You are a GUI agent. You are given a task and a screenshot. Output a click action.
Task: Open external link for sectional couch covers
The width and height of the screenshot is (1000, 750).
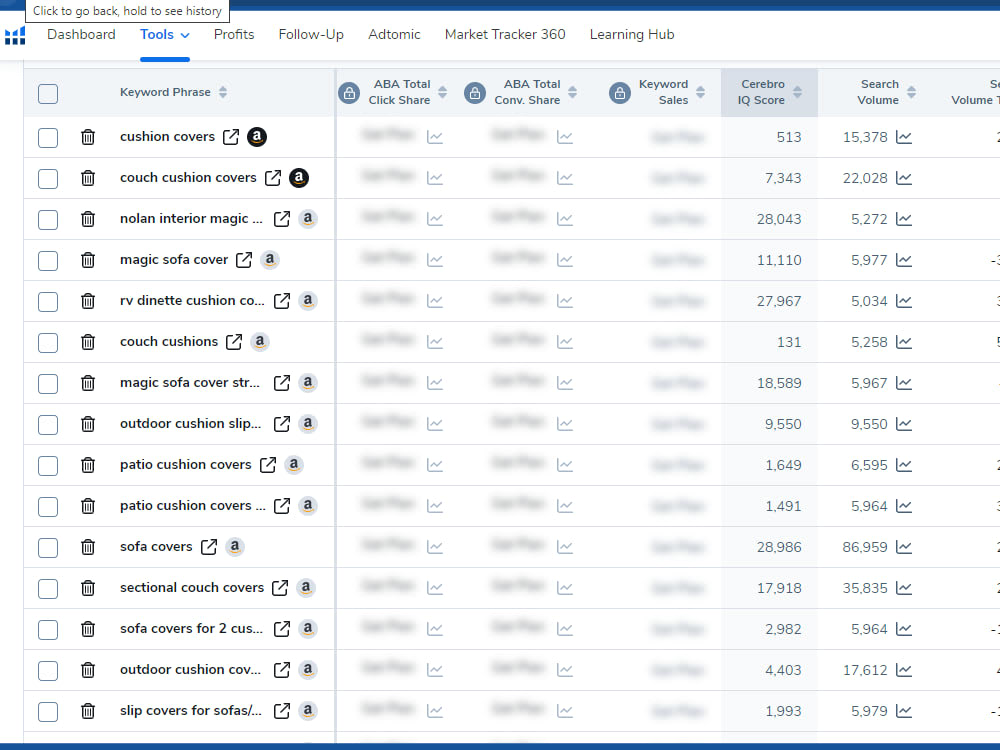point(280,588)
